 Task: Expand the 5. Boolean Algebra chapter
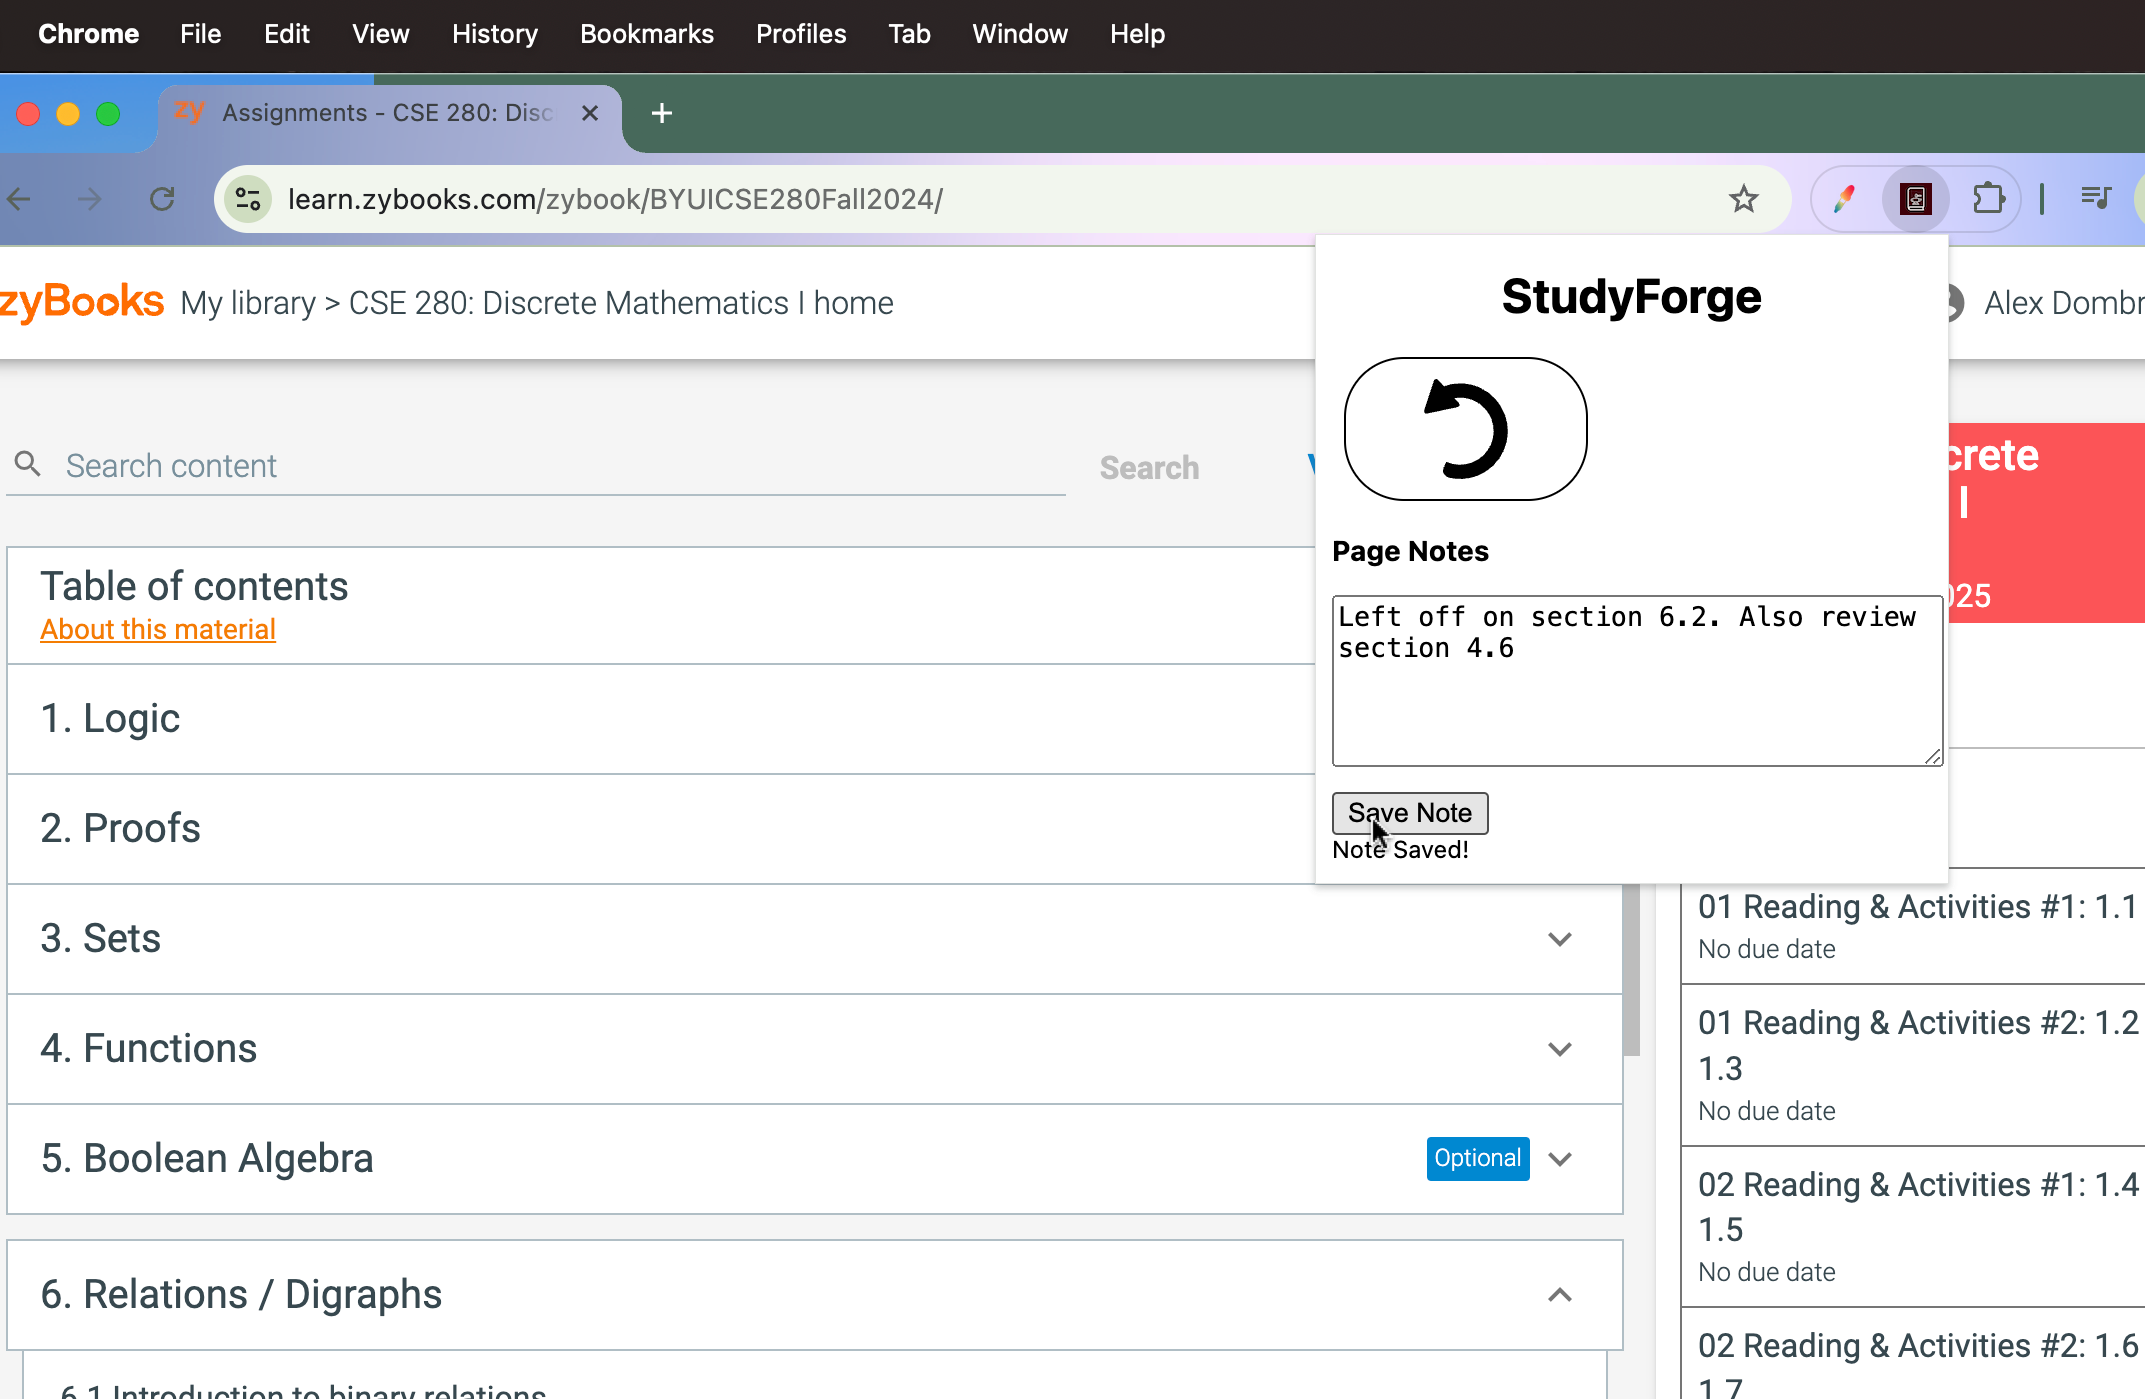(1560, 1159)
